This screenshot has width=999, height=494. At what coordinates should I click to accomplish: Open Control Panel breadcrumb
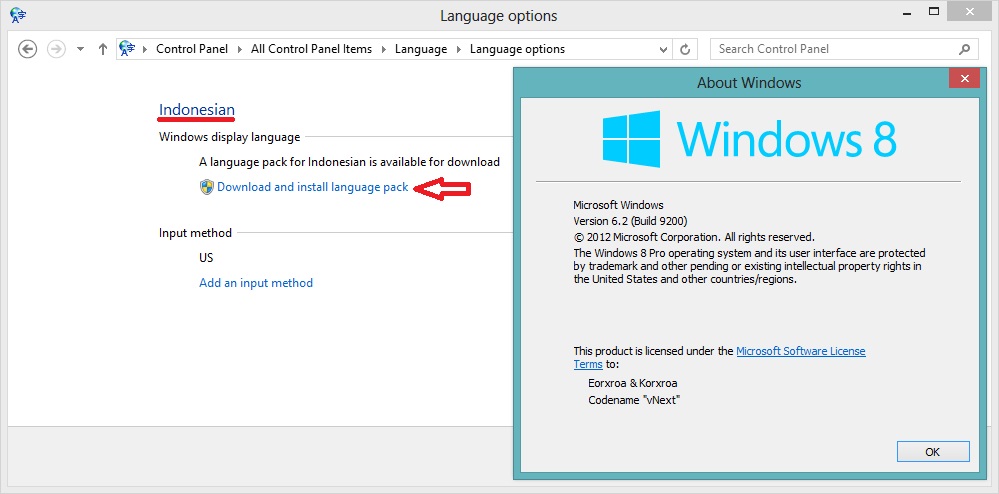coord(192,49)
